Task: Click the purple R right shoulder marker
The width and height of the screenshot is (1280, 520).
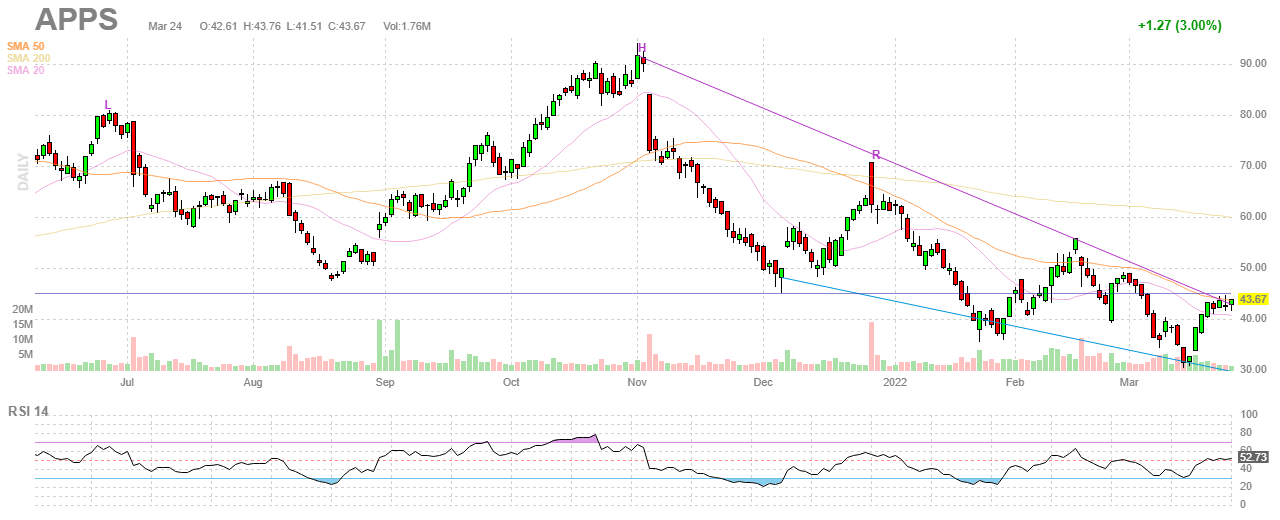Action: 875,154
